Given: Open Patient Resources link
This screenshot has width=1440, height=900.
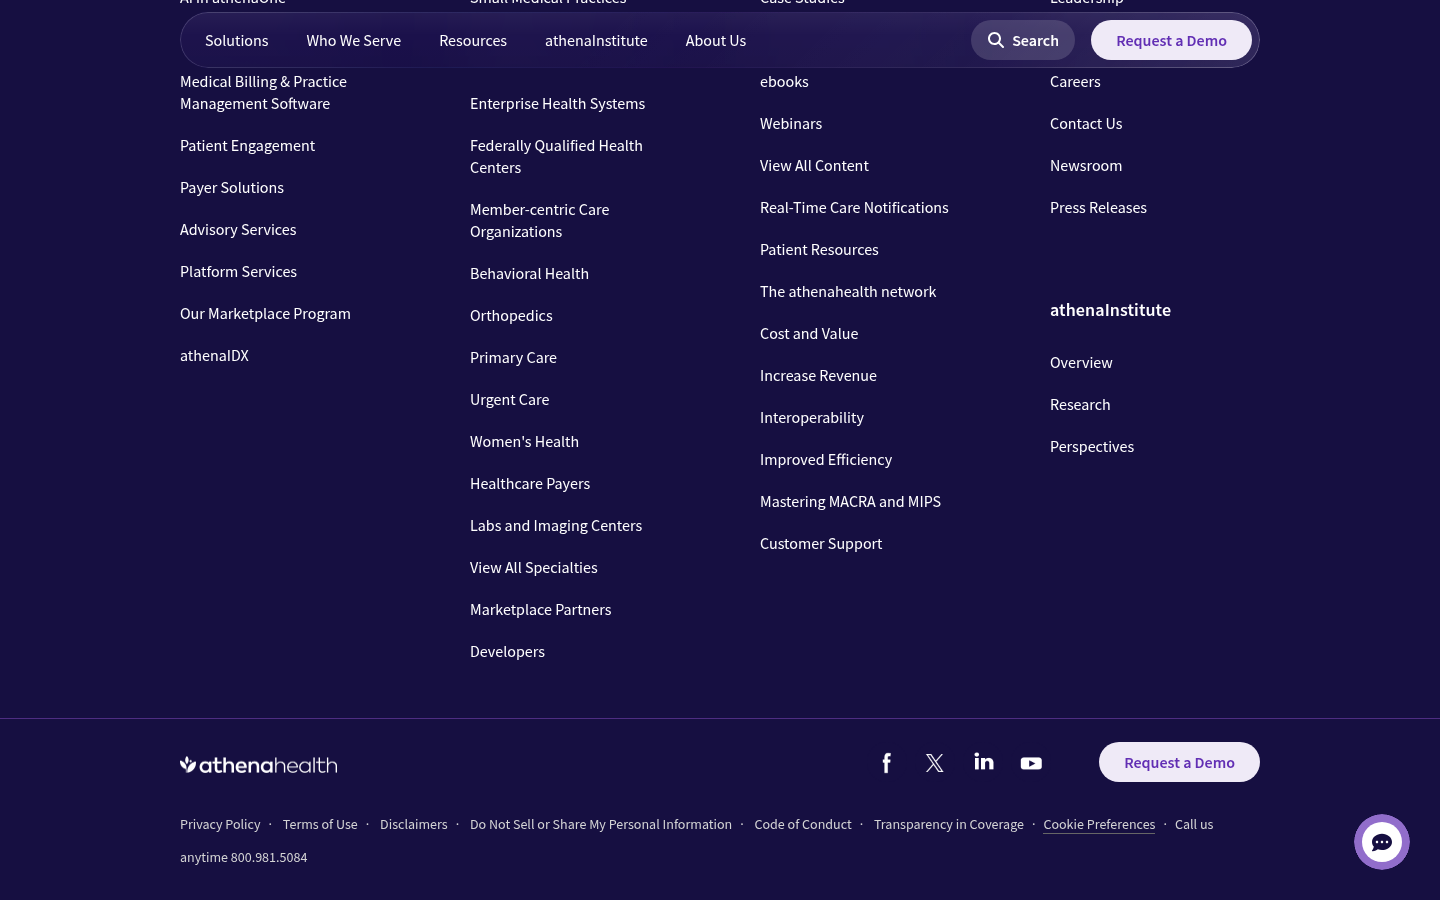Looking at the screenshot, I should 819,249.
